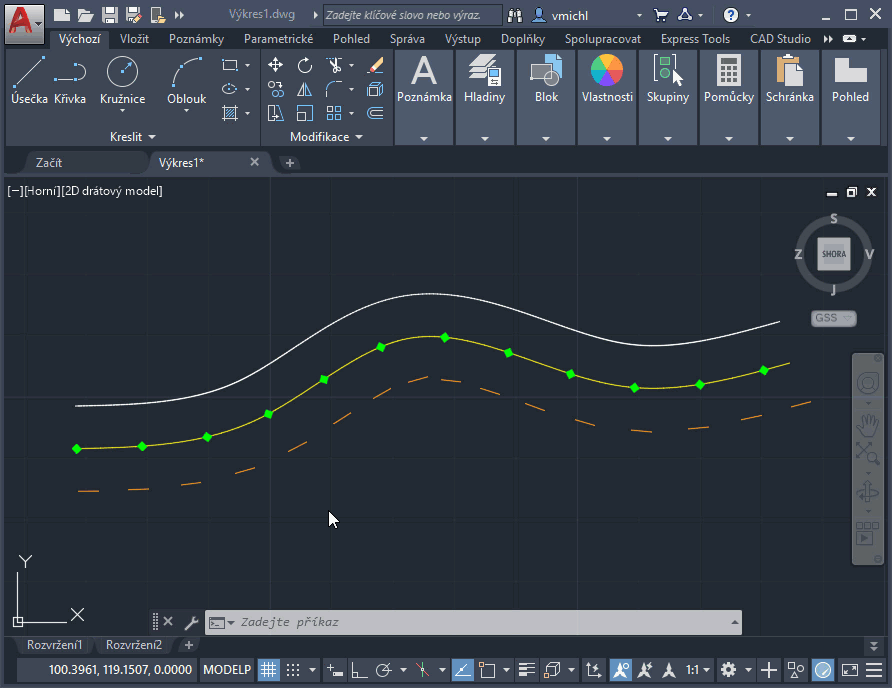Toggle the drawing grid display
This screenshot has width=892, height=688.
tap(269, 670)
